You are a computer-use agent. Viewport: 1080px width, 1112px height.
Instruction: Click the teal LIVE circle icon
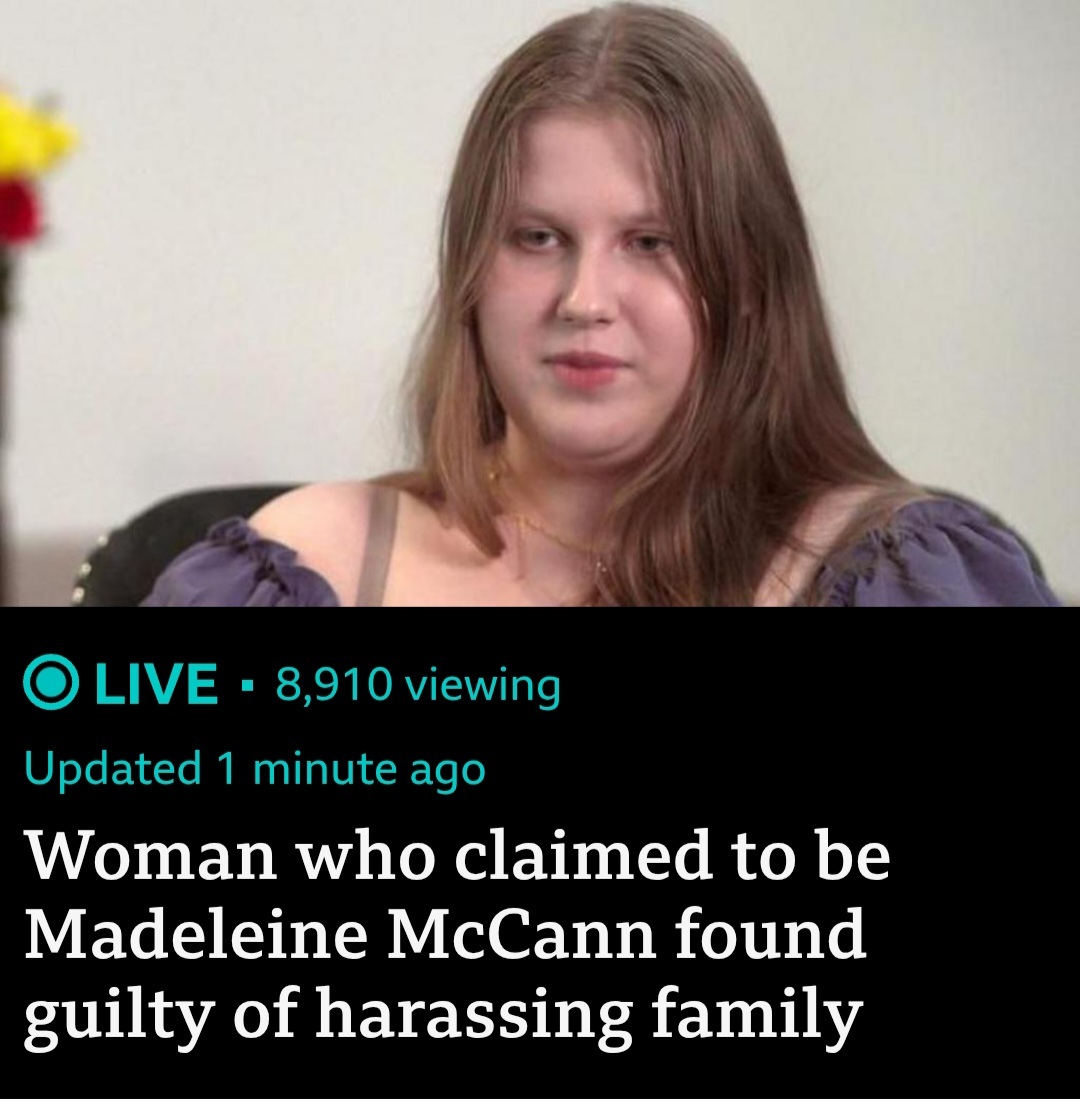(49, 684)
